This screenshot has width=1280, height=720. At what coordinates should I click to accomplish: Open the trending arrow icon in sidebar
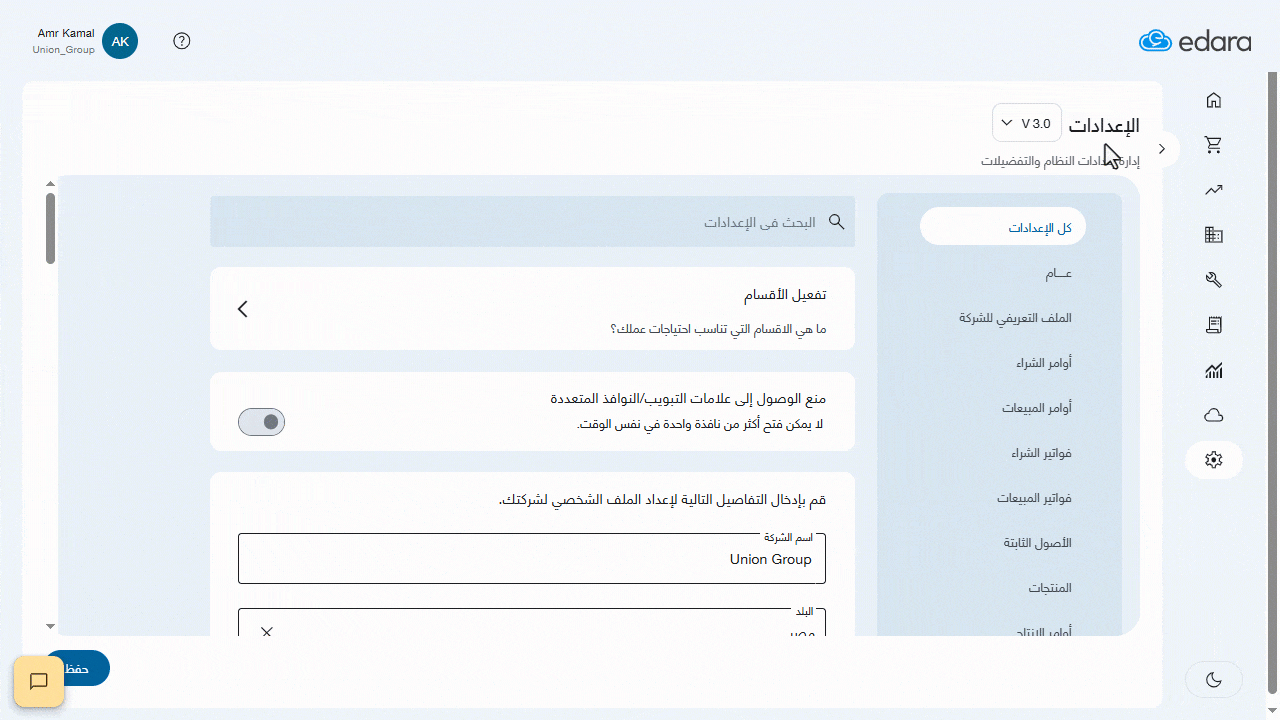(1214, 190)
